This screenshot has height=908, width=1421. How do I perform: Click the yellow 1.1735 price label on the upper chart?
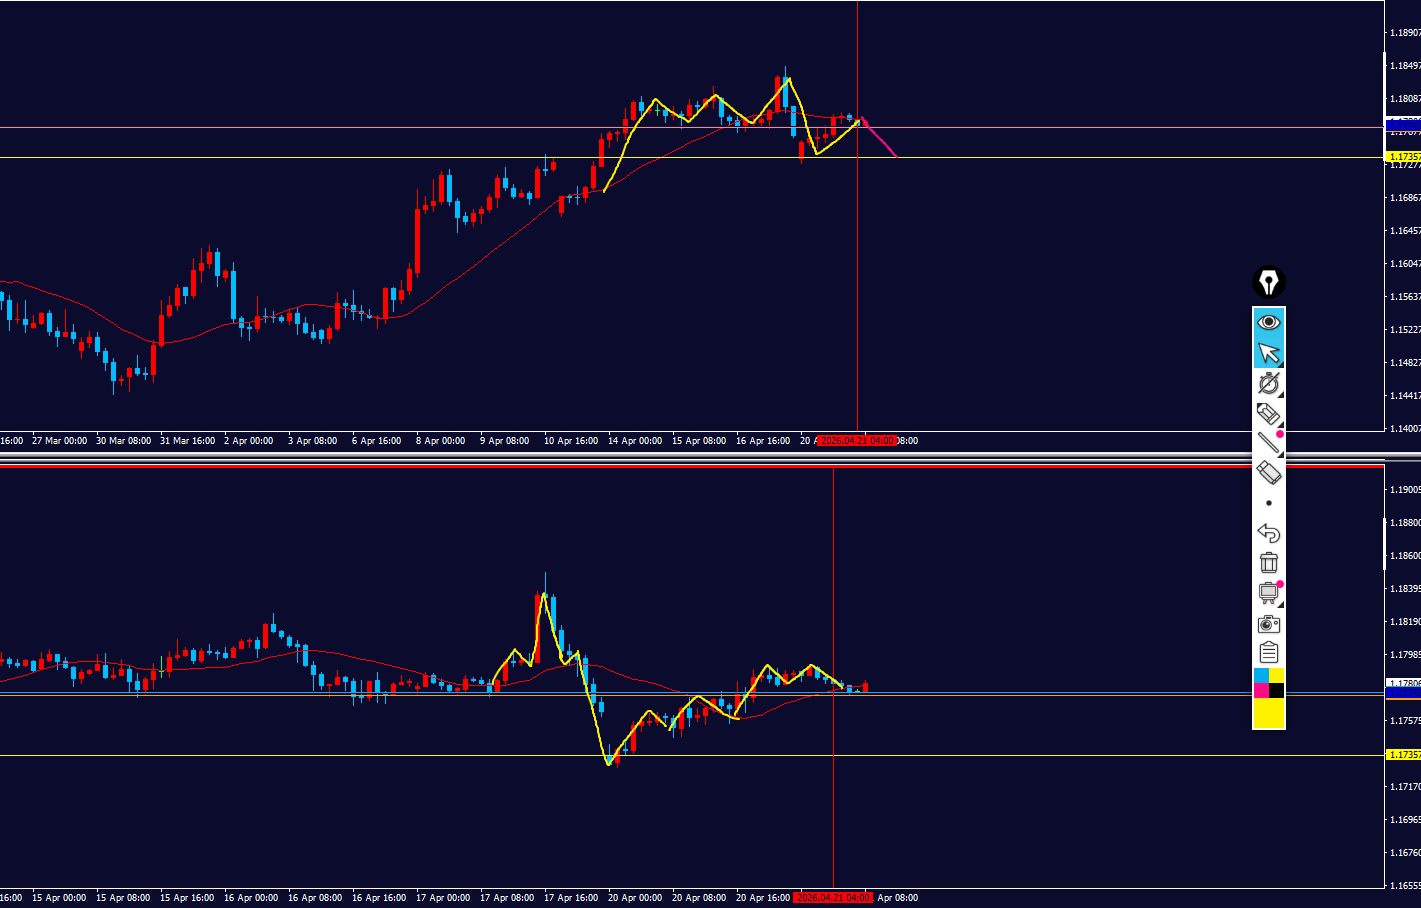click(1403, 157)
